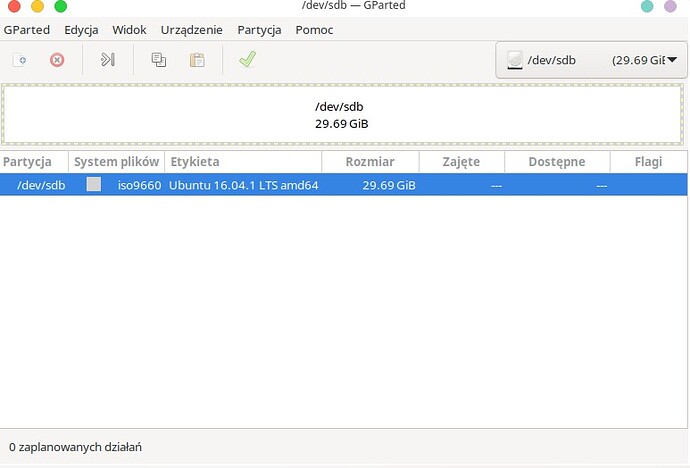Click the gray iso9660 filesystem color square
690x468 pixels.
pos(94,184)
